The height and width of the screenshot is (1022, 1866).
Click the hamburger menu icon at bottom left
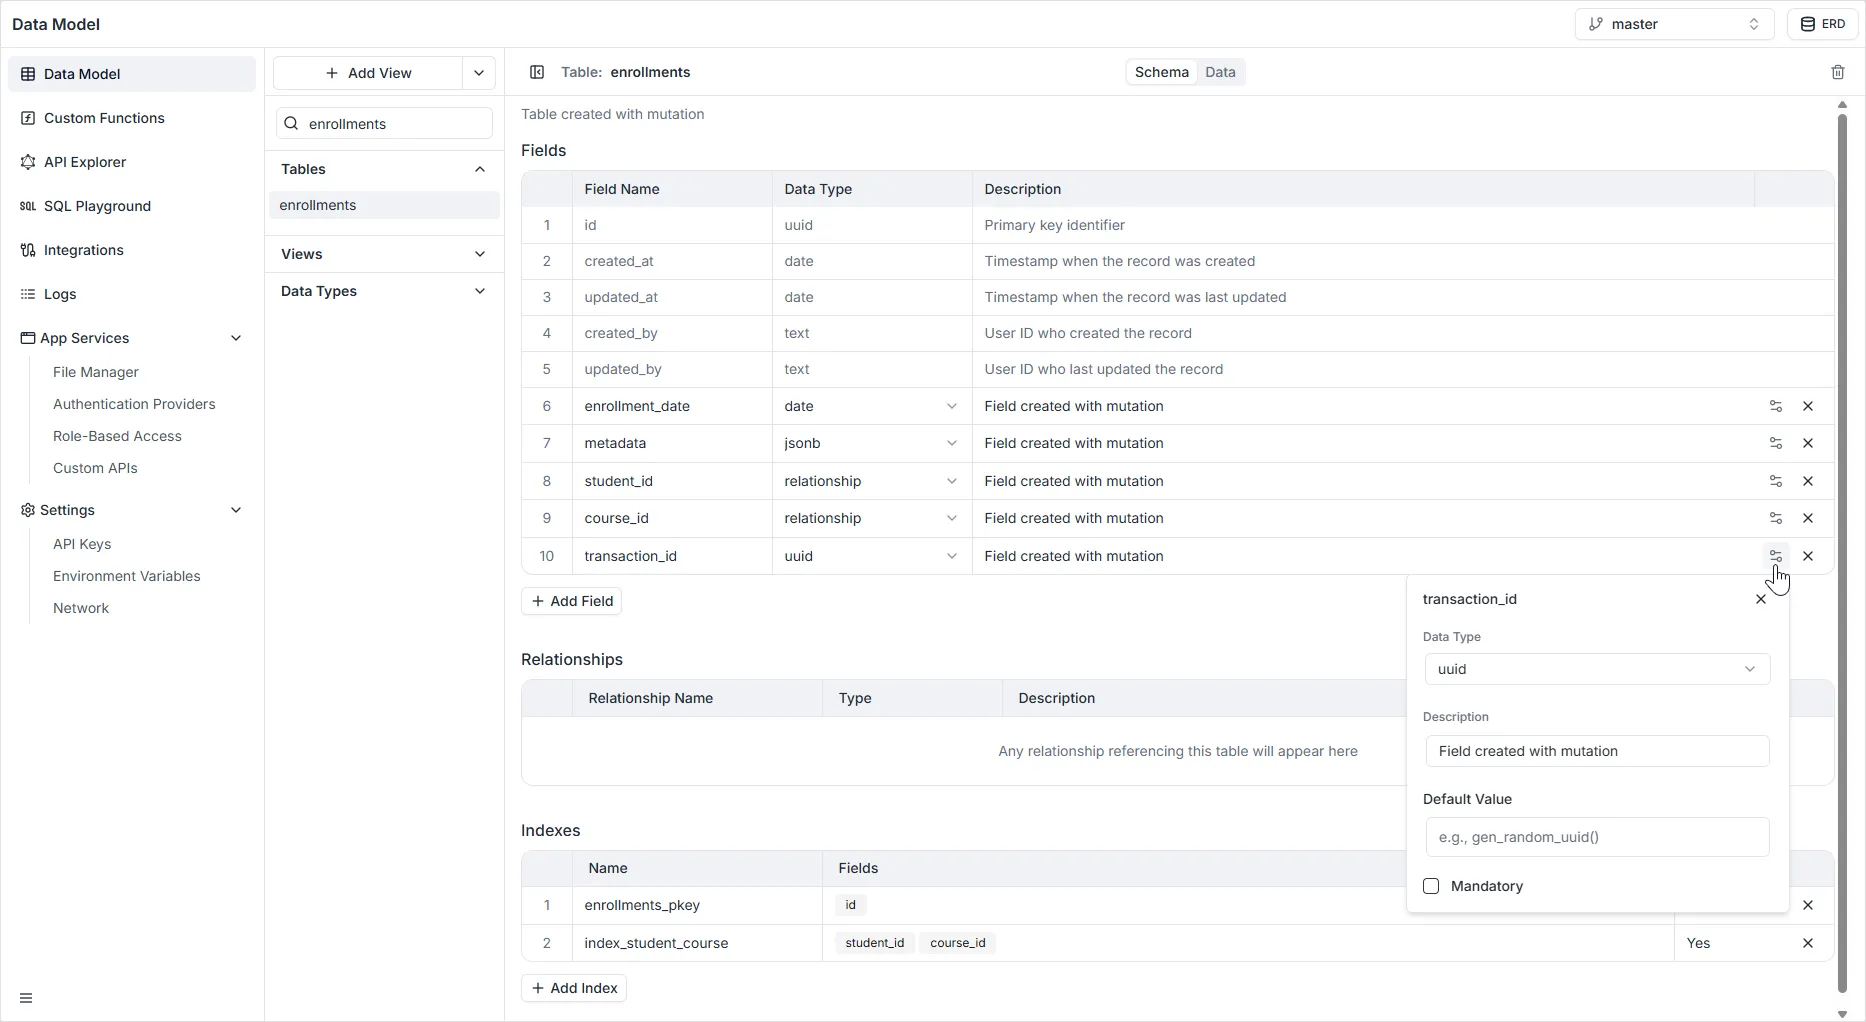[26, 998]
